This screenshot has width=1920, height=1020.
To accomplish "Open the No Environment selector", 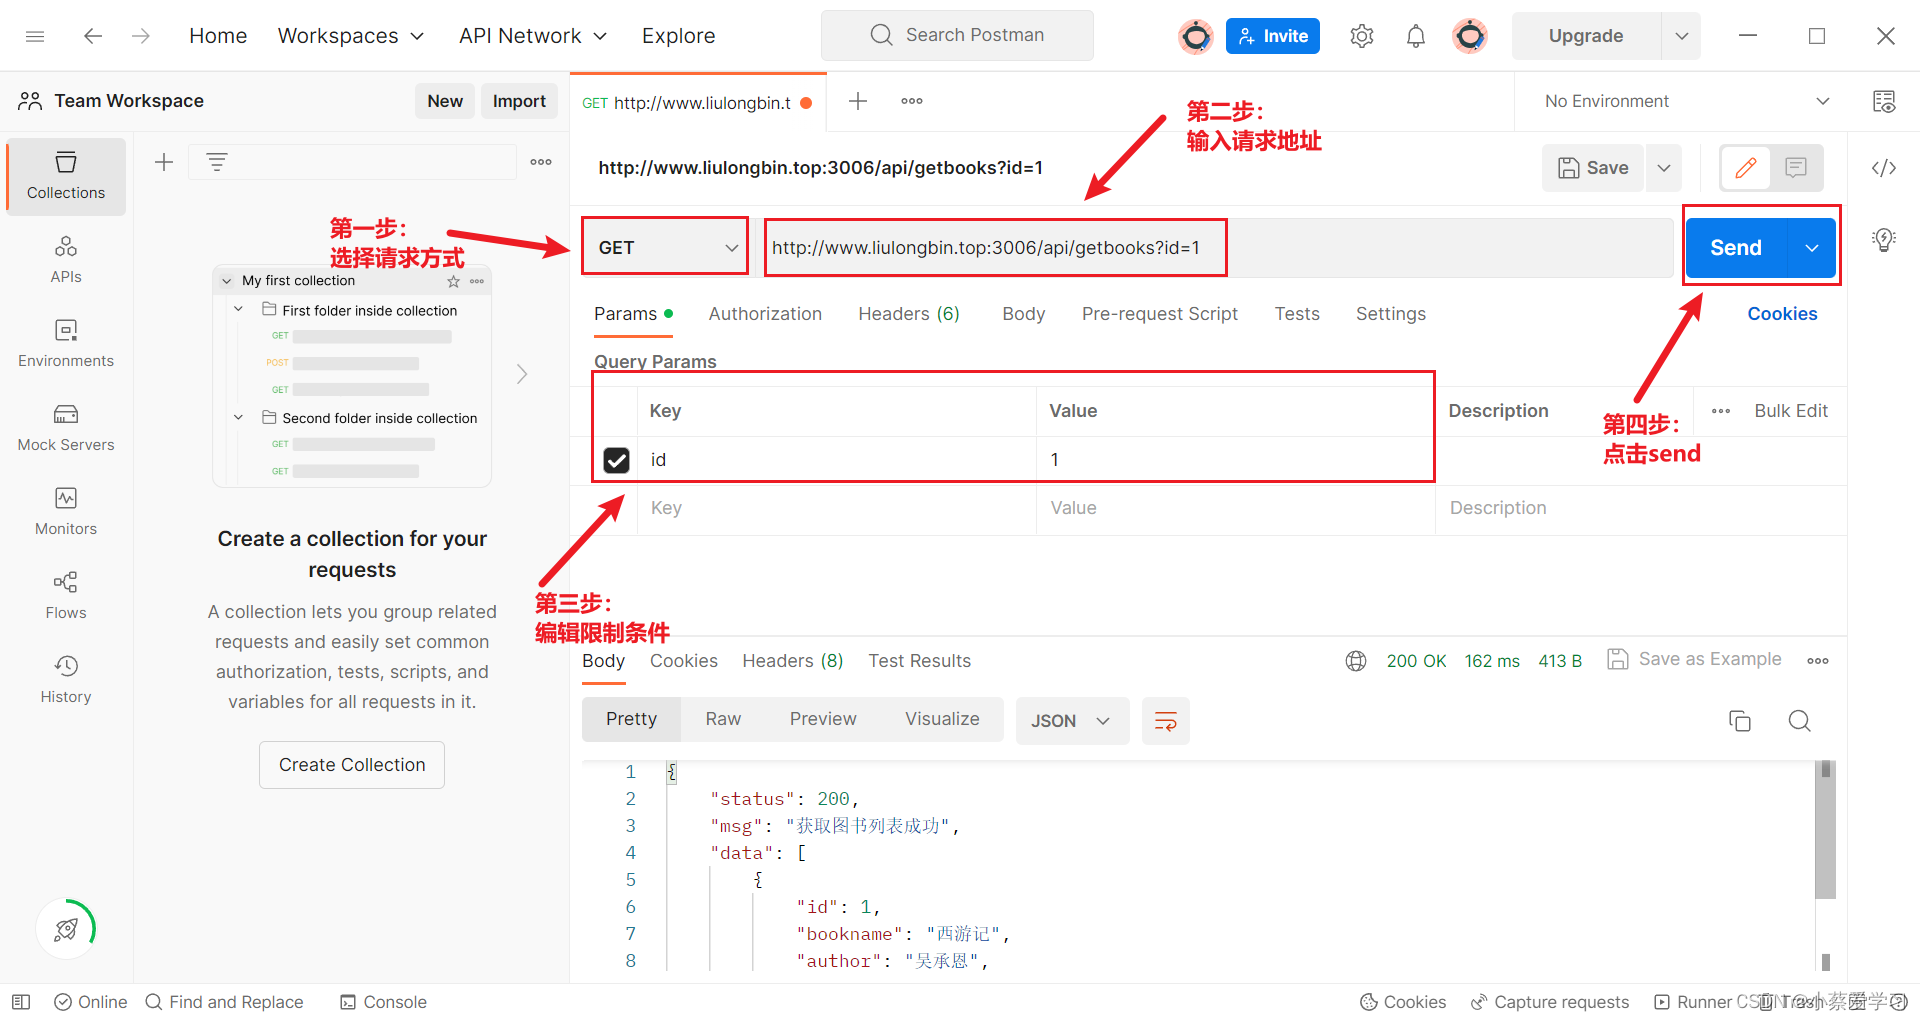I will click(x=1685, y=101).
